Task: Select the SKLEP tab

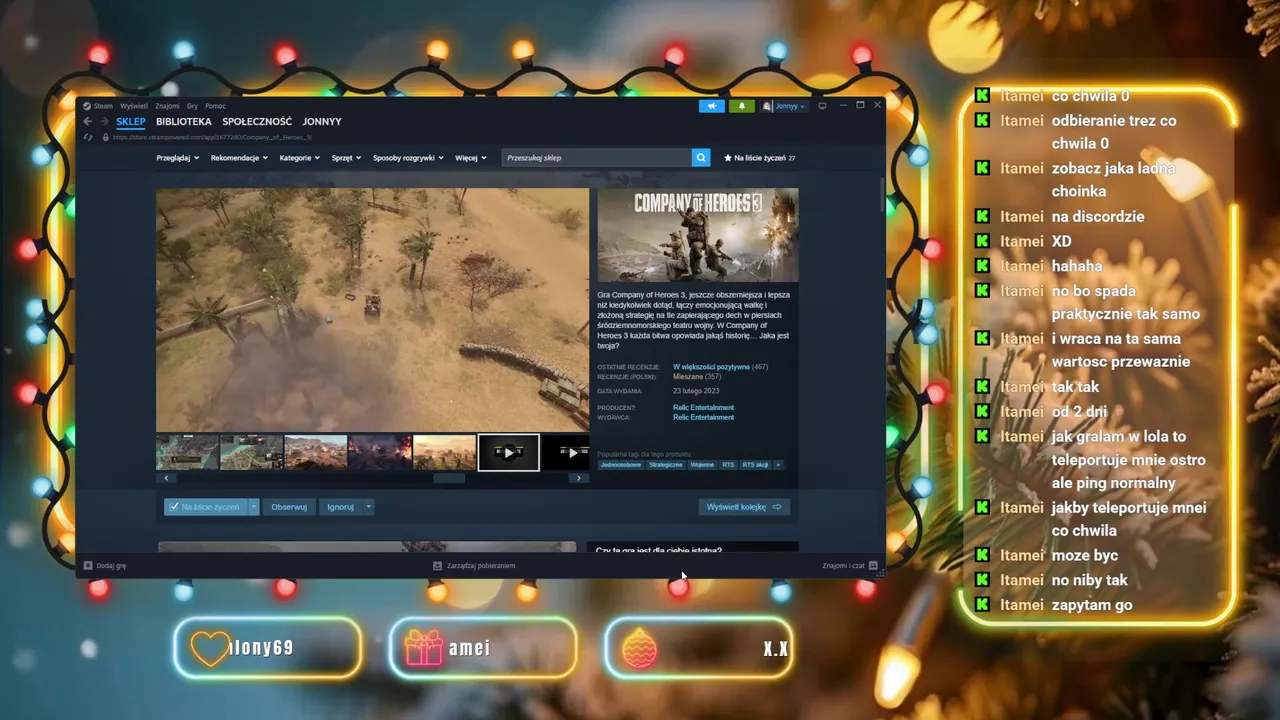Action: point(131,122)
